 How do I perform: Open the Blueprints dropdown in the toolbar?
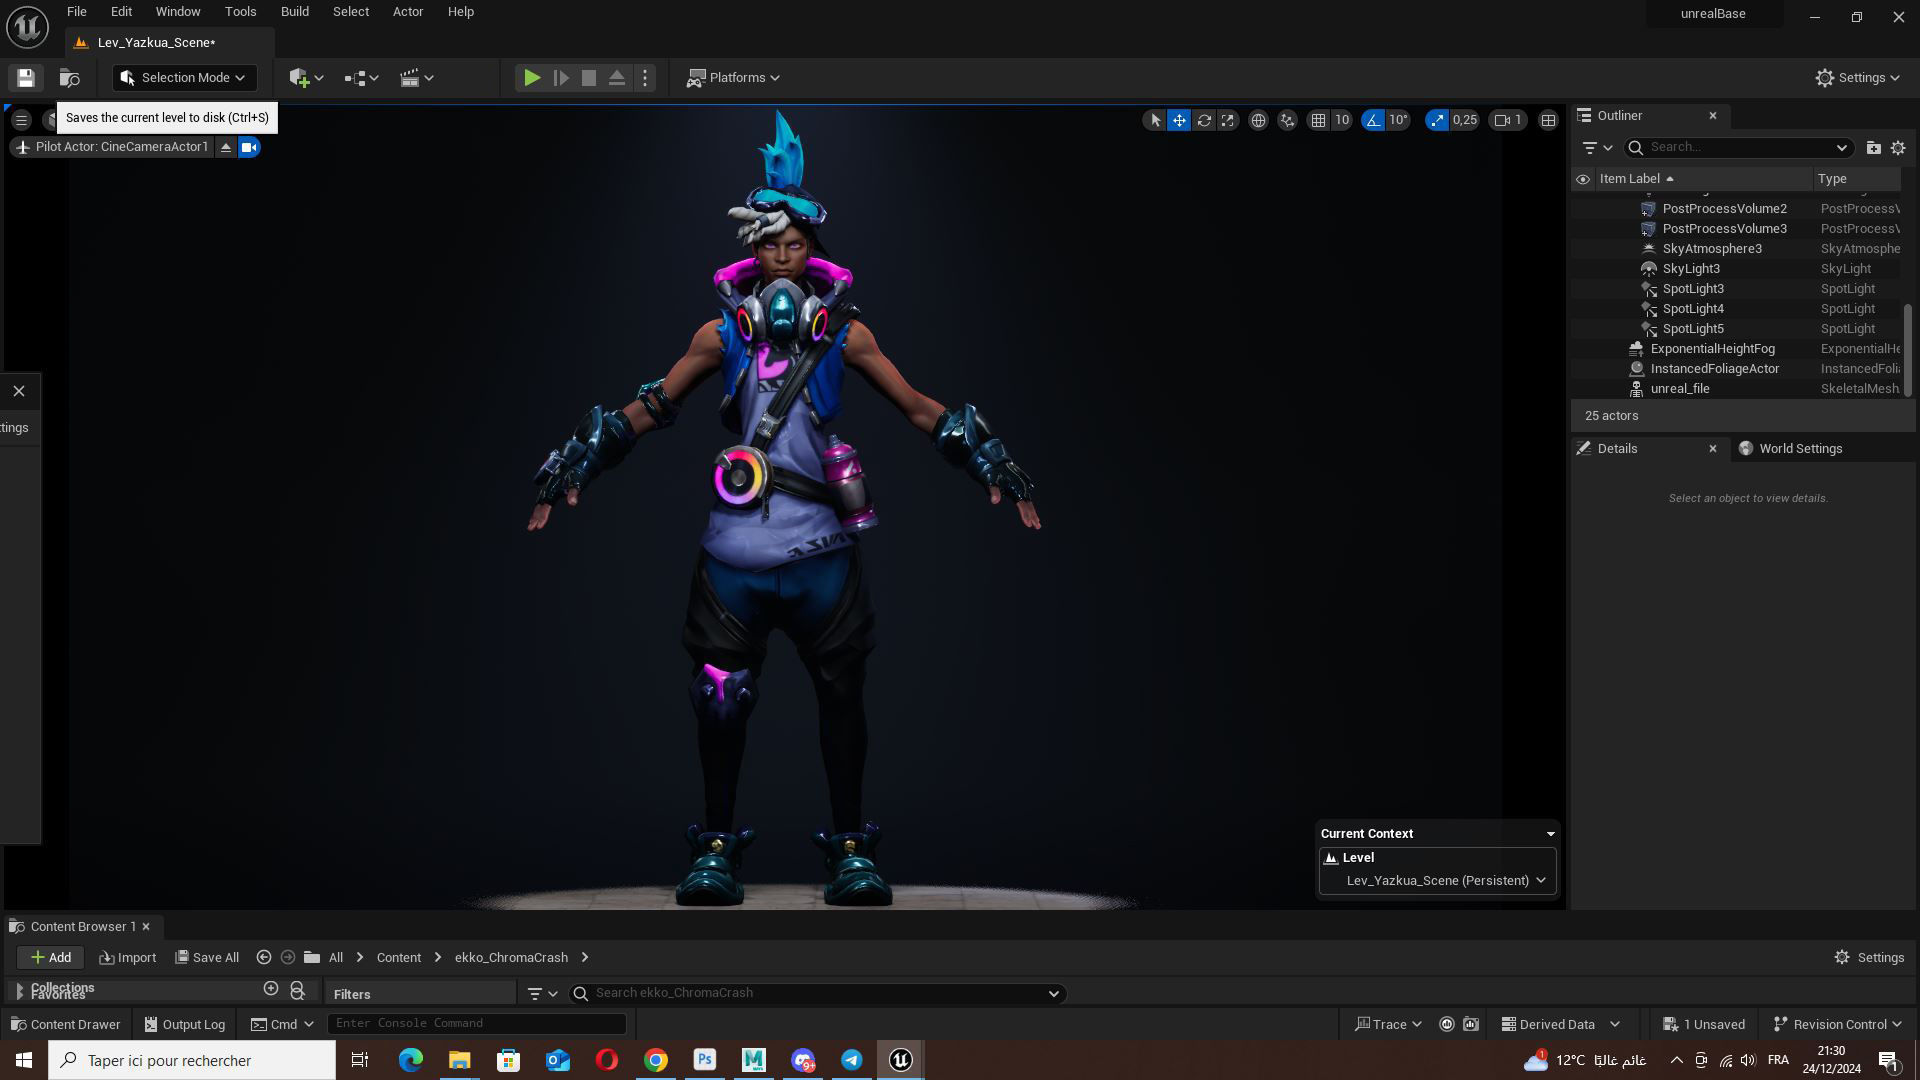[361, 78]
